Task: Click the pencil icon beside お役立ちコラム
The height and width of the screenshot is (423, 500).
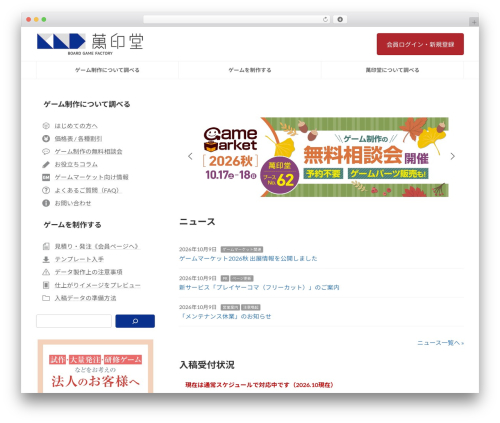Action: coord(46,164)
